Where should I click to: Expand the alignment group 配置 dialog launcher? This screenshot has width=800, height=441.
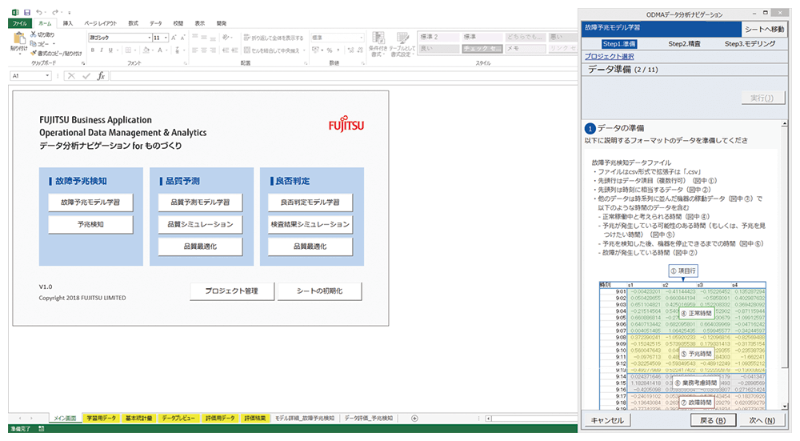(x=306, y=63)
